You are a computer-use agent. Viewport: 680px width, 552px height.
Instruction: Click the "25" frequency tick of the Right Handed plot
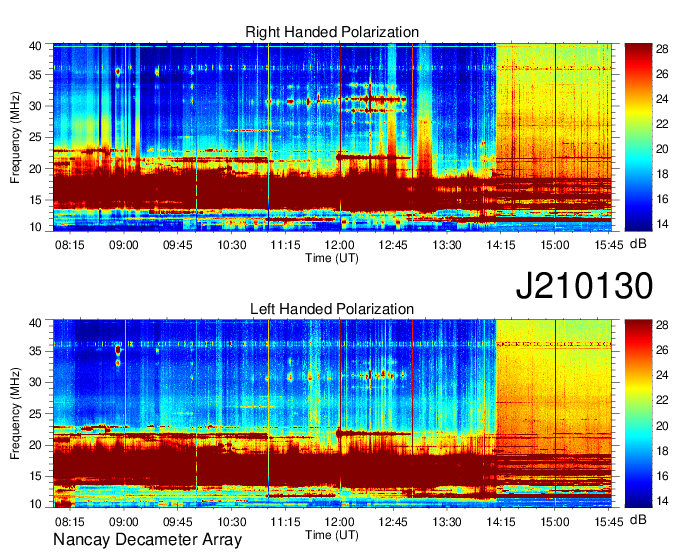[36, 137]
